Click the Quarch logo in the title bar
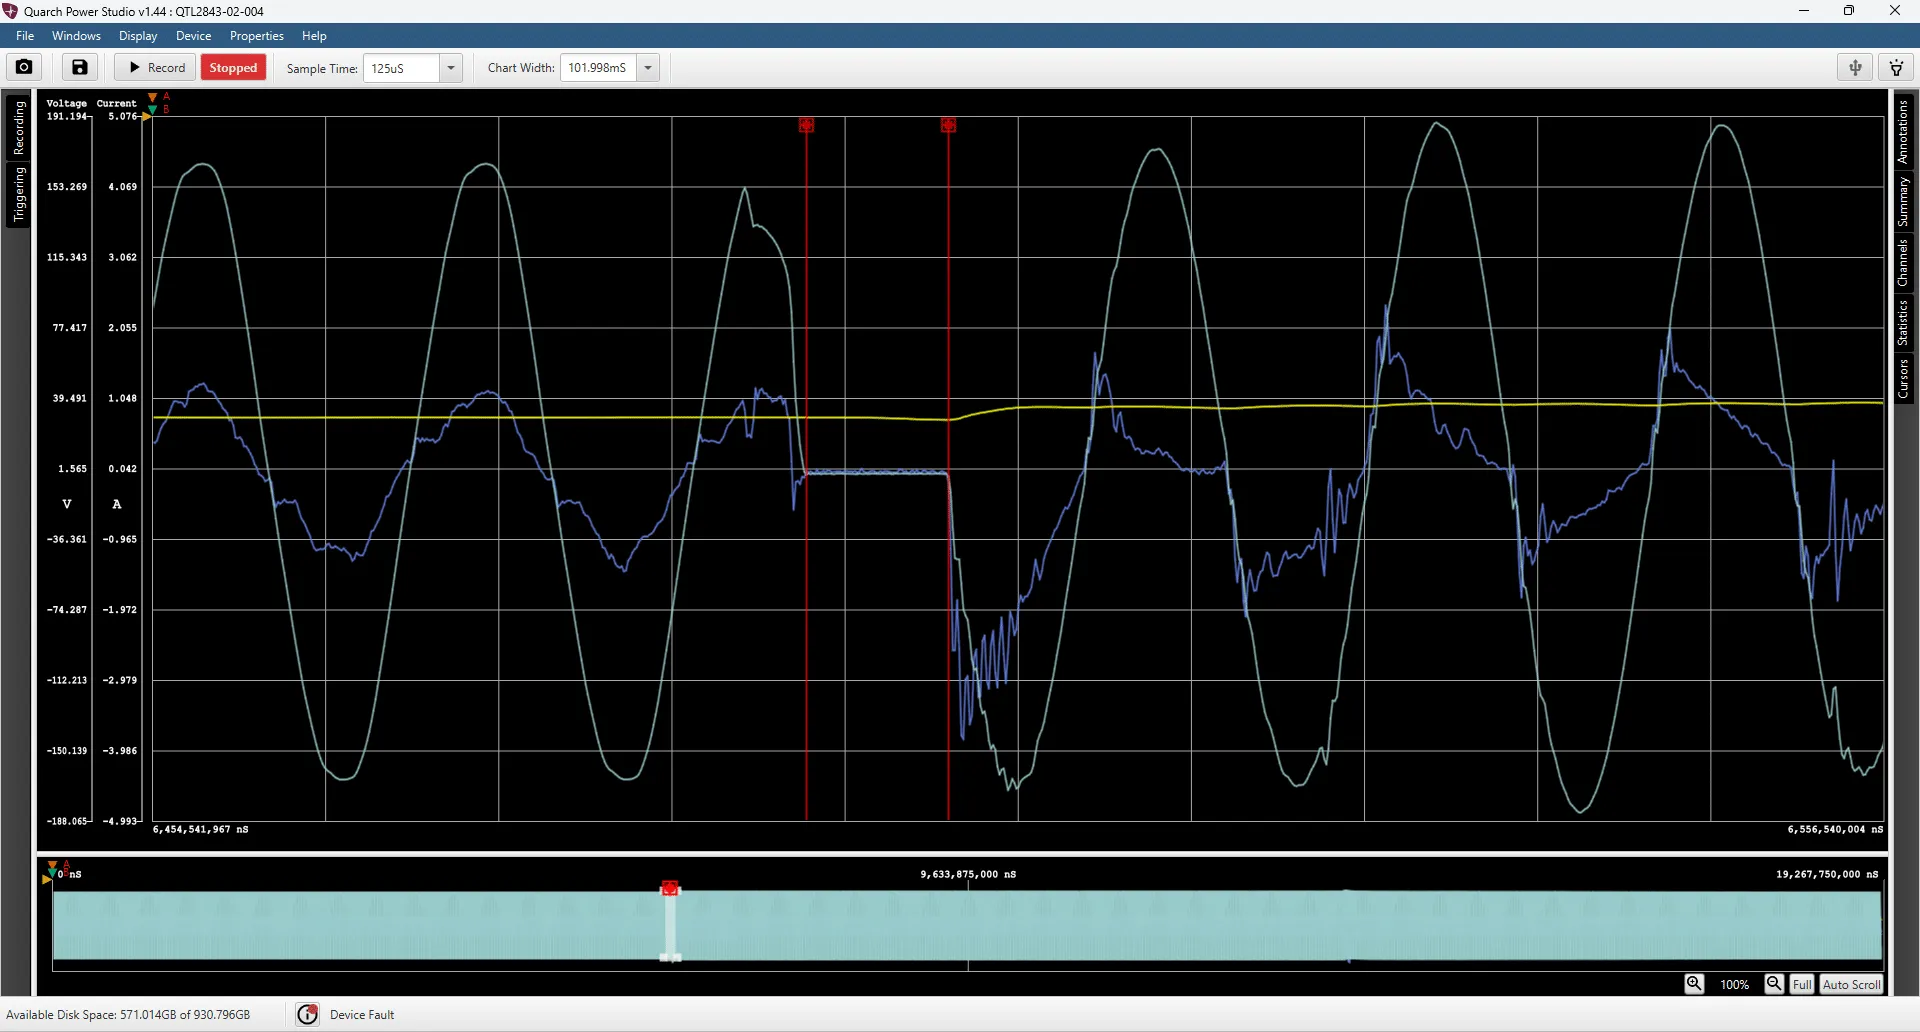Viewport: 1920px width, 1032px height. (x=11, y=11)
